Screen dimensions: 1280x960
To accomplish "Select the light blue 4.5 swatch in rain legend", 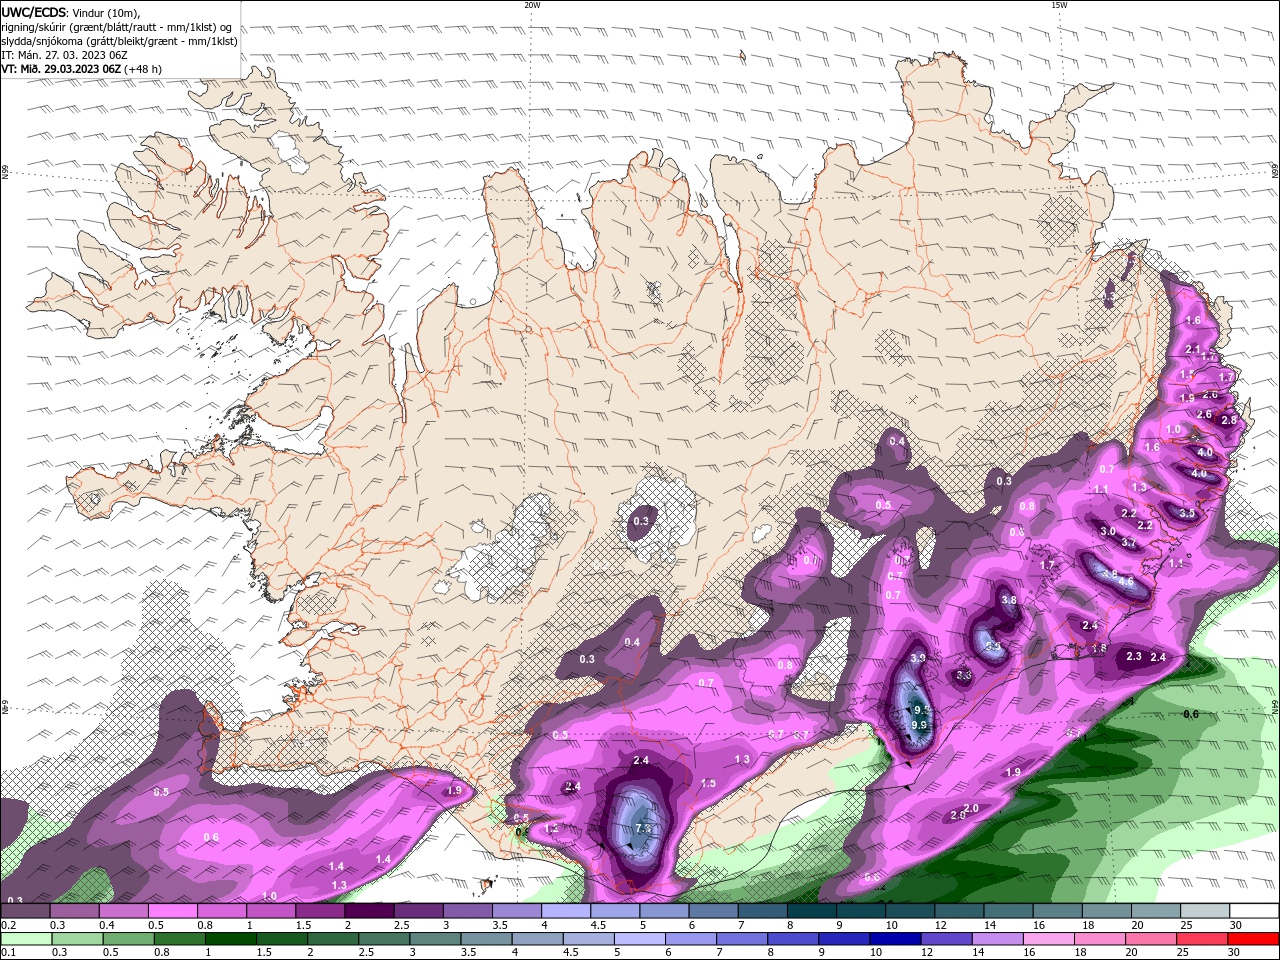I will tap(588, 939).
